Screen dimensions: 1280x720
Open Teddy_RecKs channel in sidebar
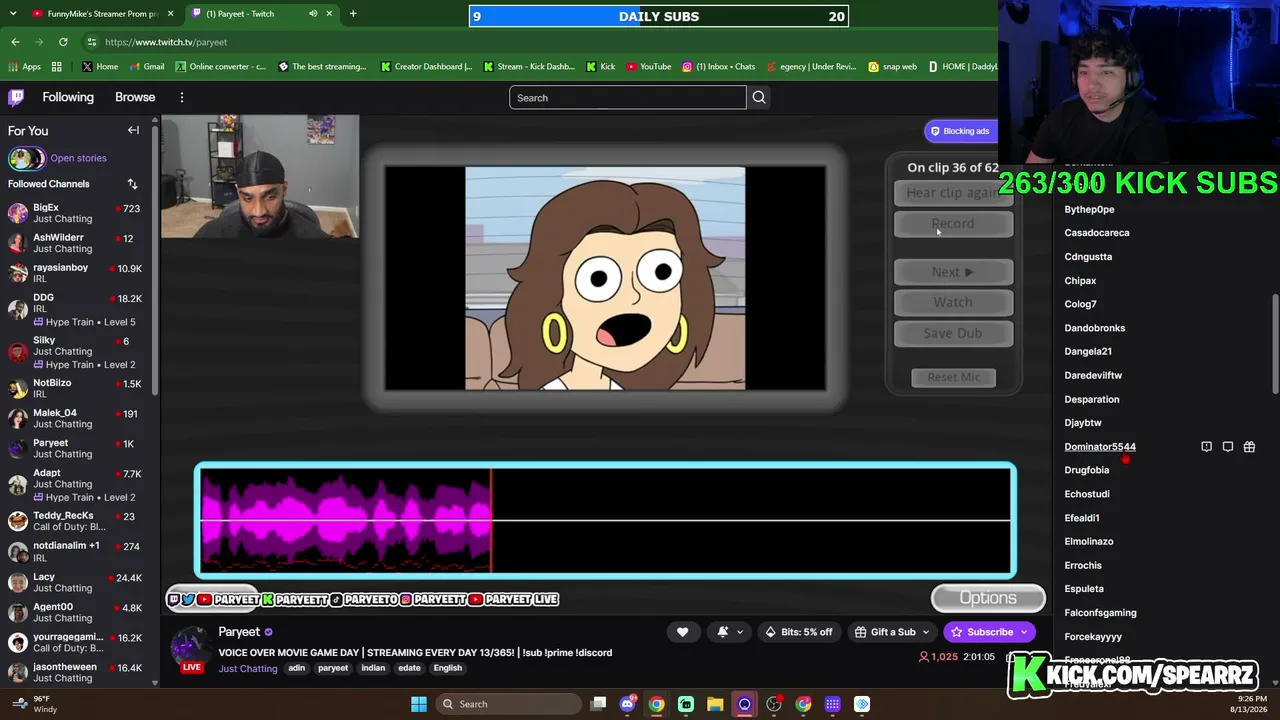75,521
